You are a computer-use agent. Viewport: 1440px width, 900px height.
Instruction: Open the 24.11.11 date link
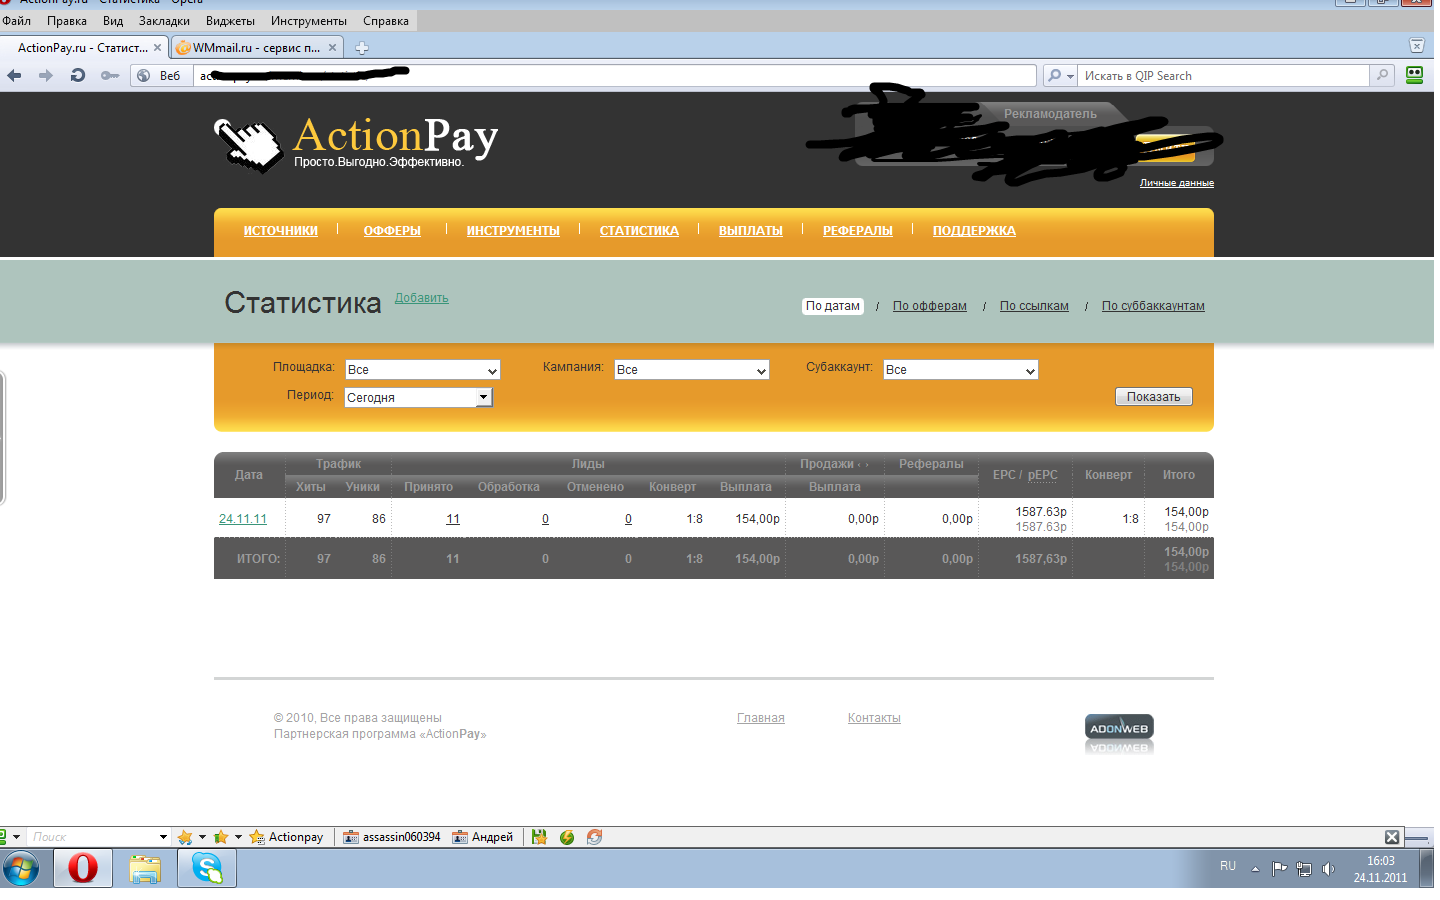pyautogui.click(x=243, y=519)
